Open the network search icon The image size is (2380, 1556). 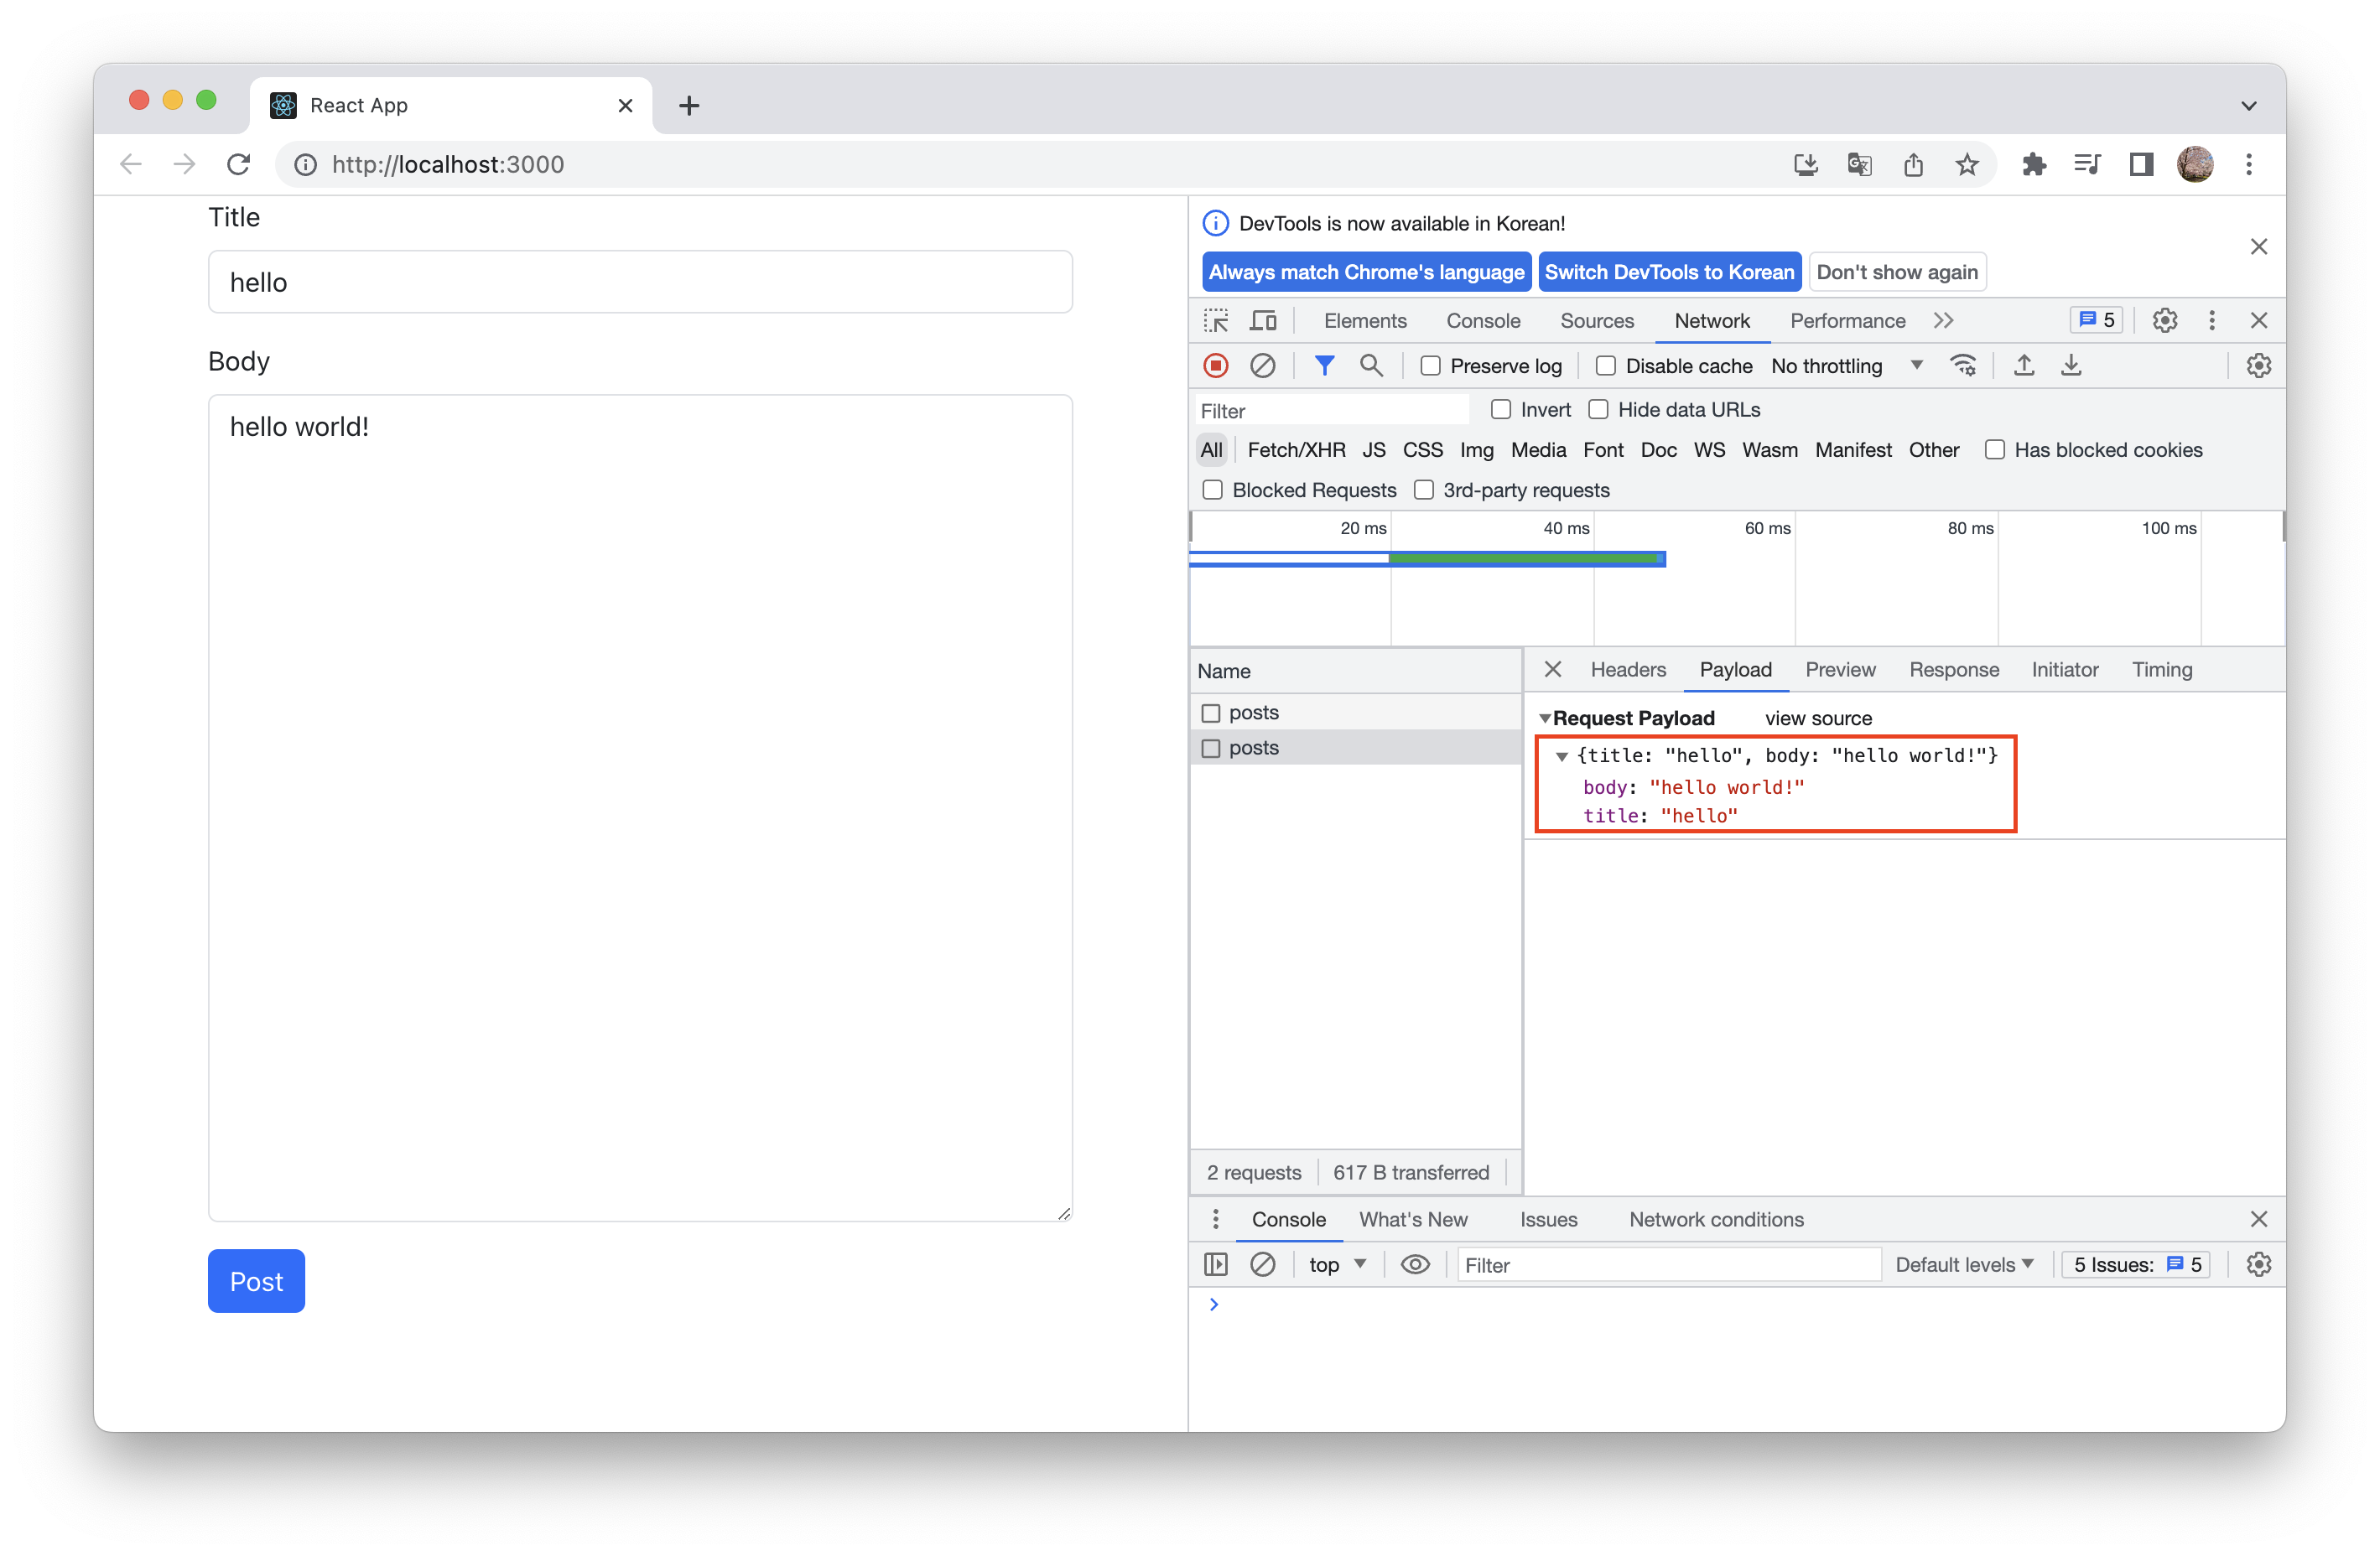(1371, 365)
